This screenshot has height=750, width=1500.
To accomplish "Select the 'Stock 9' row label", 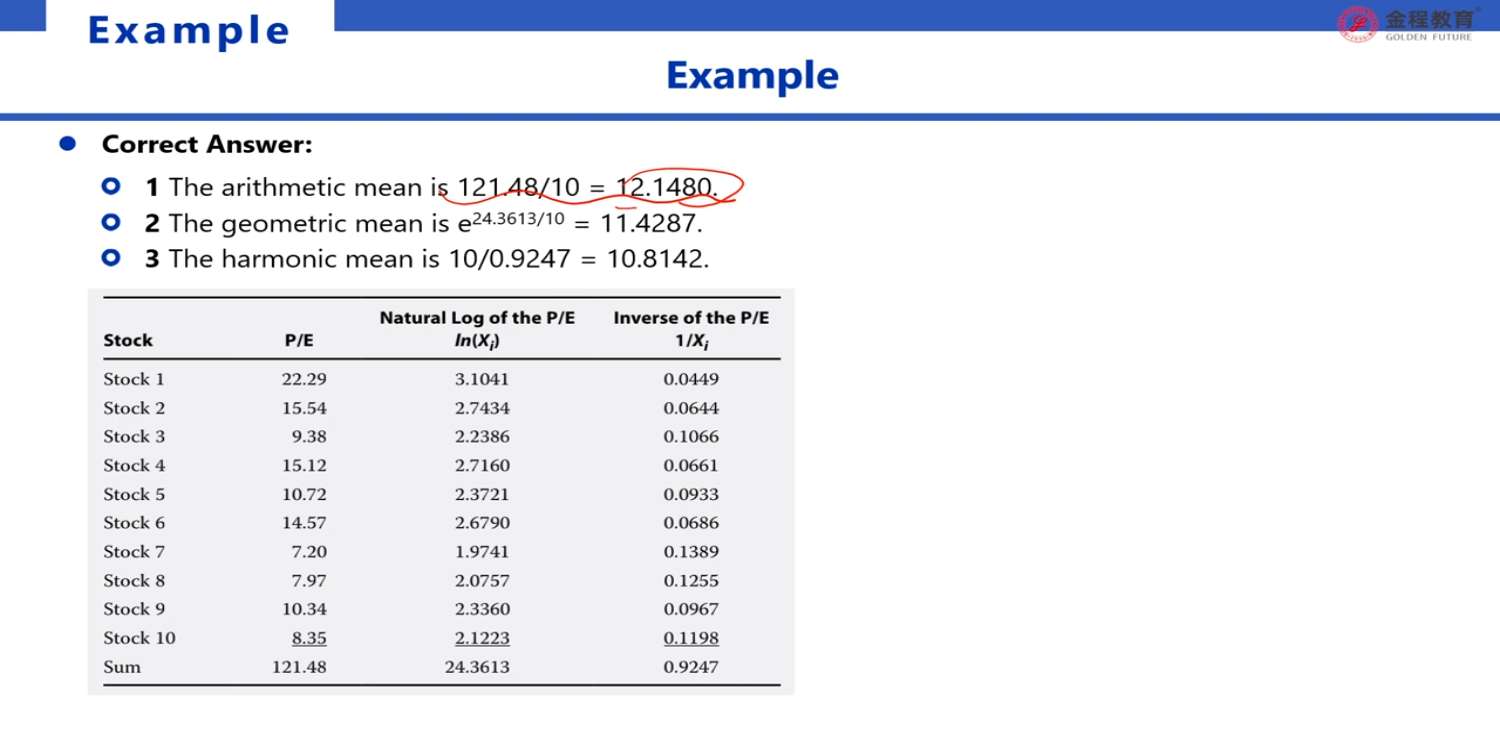I will click(x=134, y=609).
